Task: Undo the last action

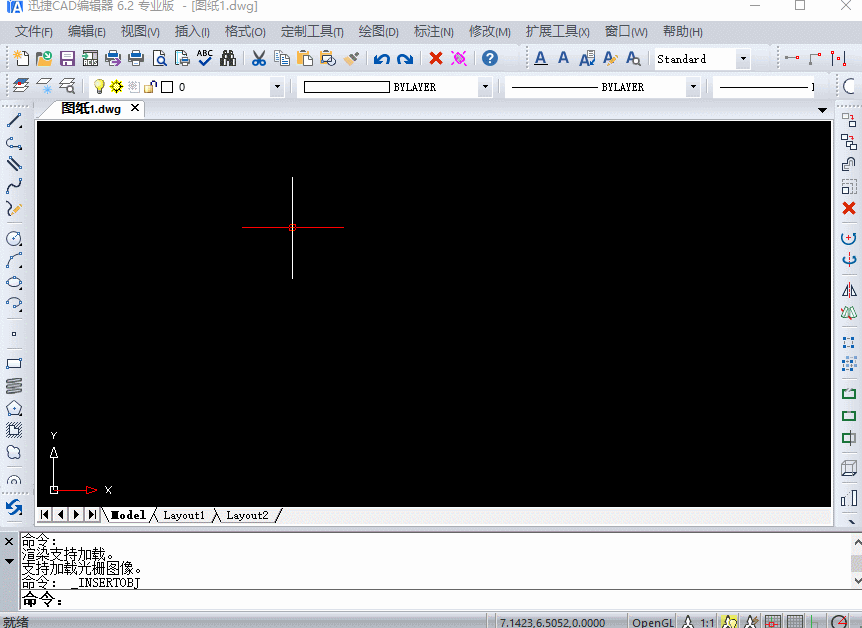Action: (382, 59)
